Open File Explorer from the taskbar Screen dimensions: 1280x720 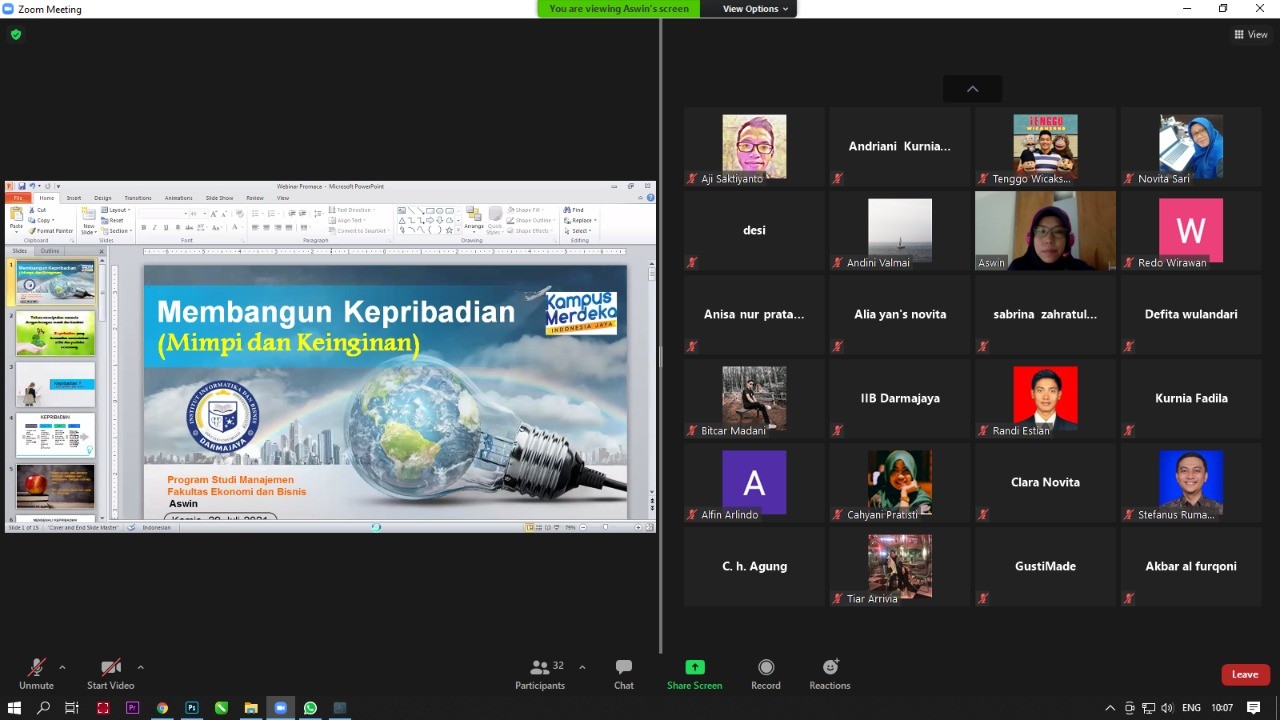(x=251, y=708)
